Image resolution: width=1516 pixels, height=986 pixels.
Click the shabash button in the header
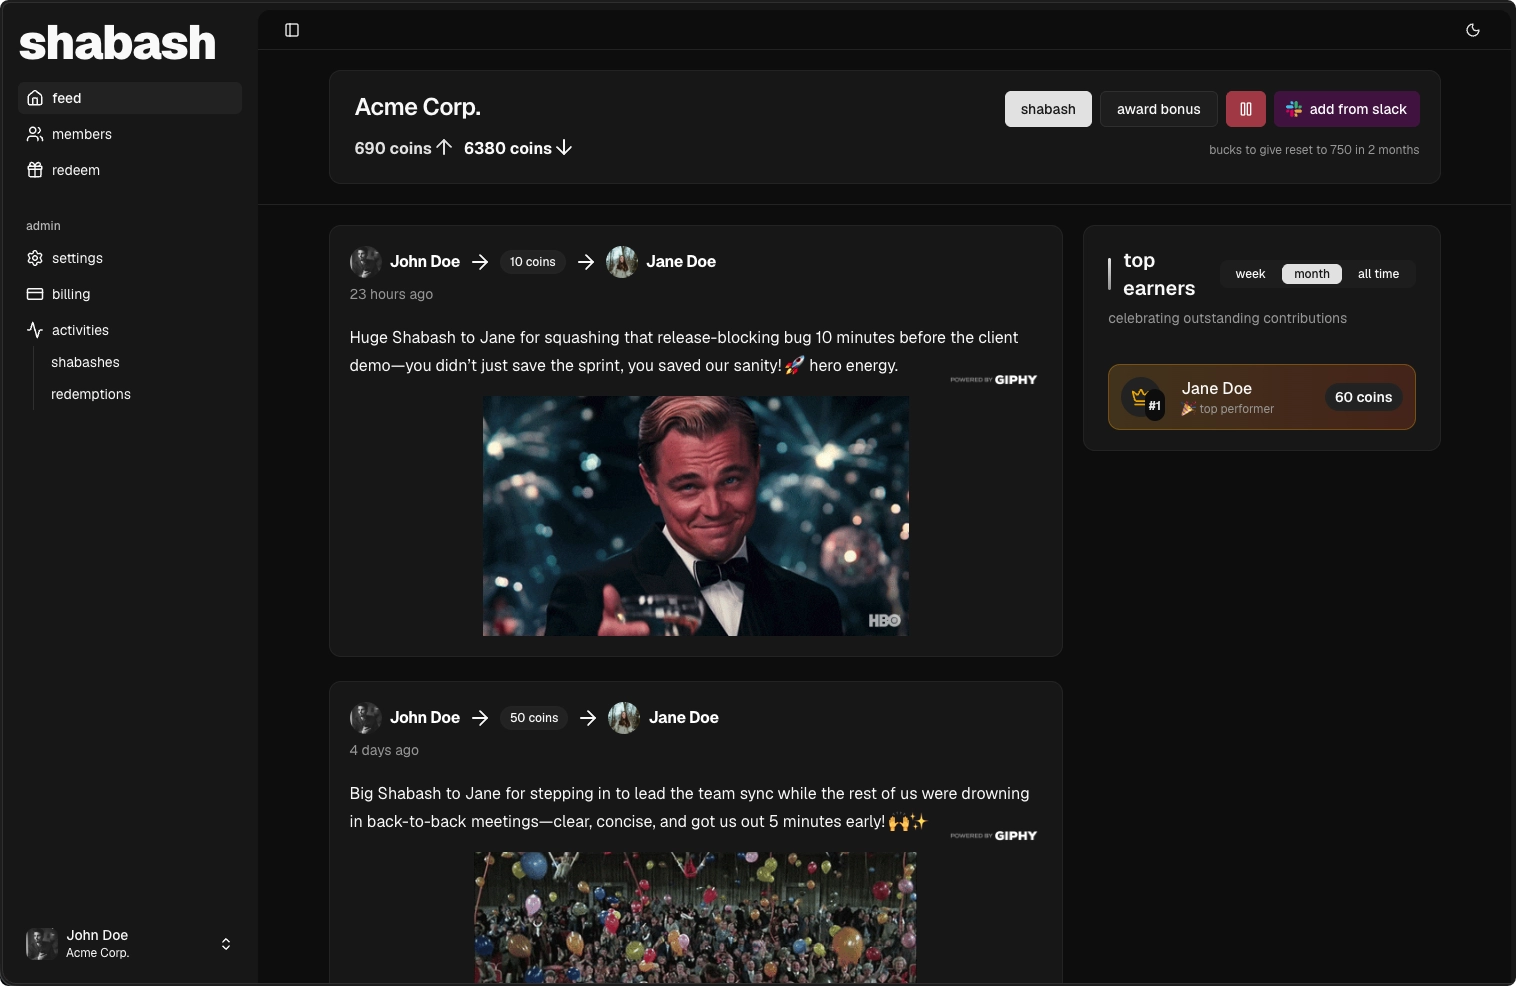[1048, 109]
